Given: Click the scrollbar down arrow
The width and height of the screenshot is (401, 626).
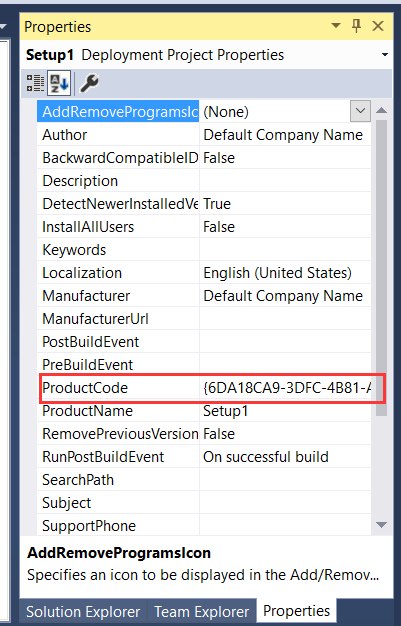Looking at the screenshot, I should [x=381, y=525].
